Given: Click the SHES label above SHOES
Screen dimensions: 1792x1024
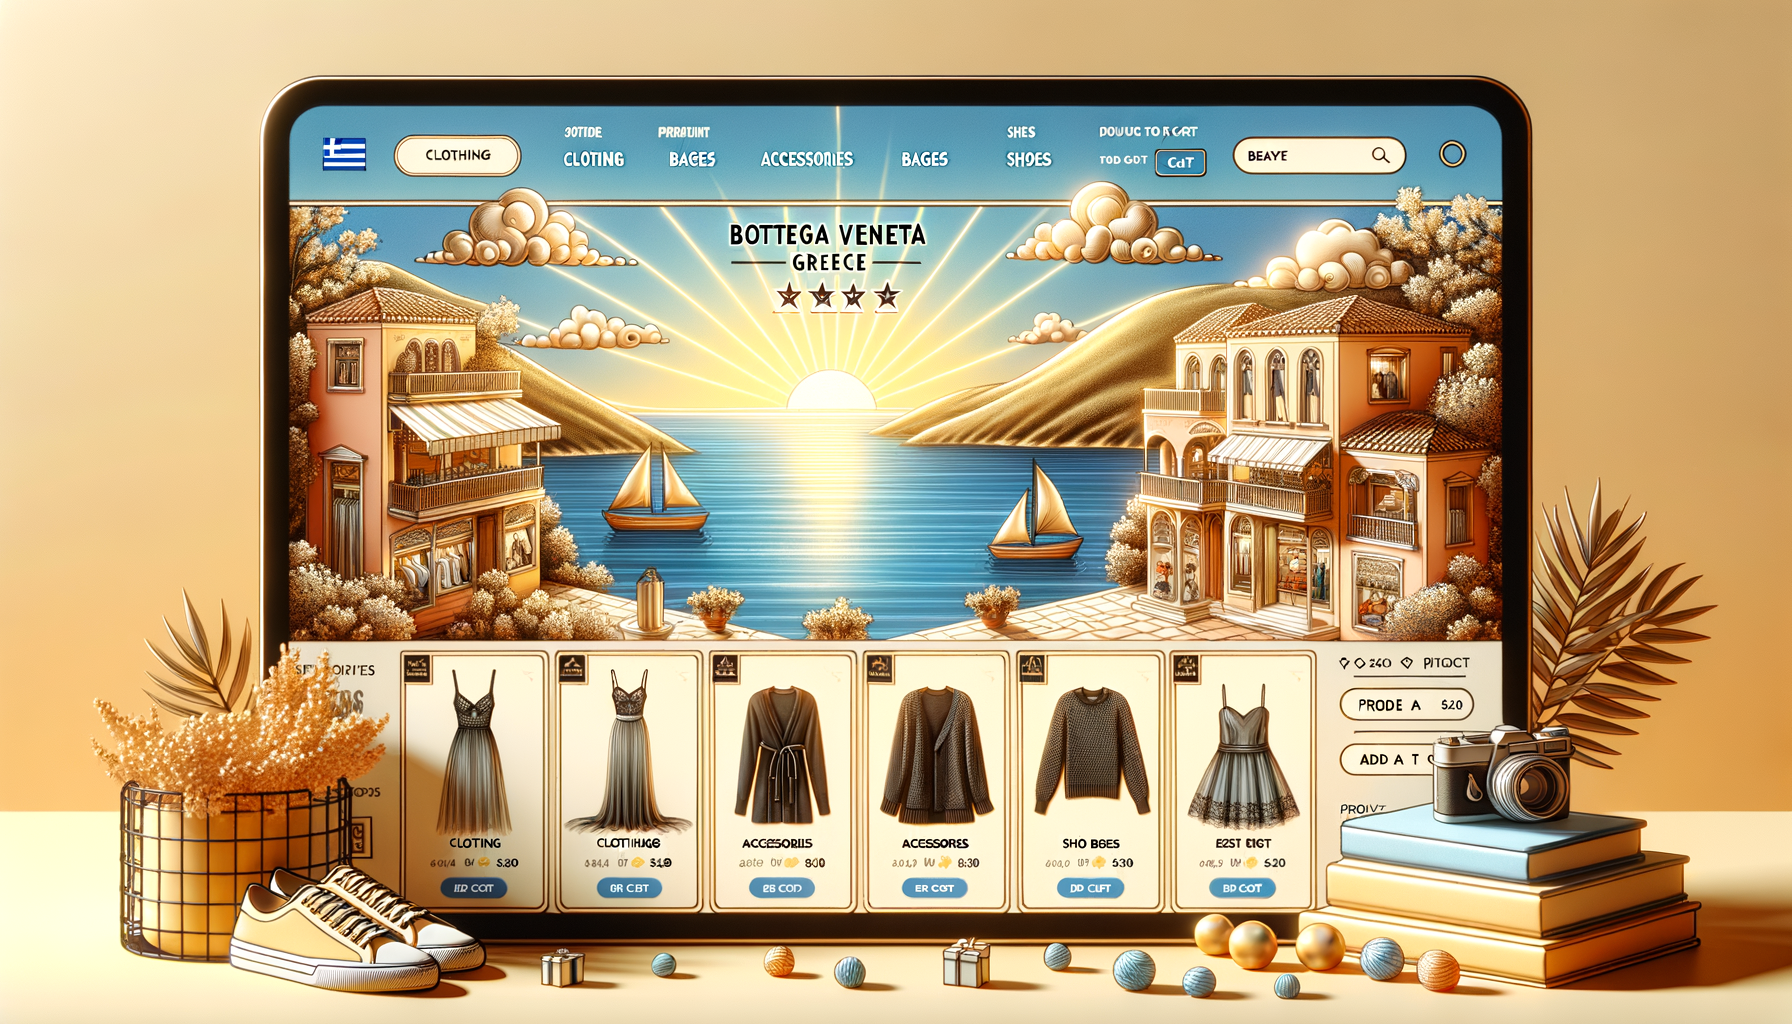Looking at the screenshot, I should tap(1021, 132).
